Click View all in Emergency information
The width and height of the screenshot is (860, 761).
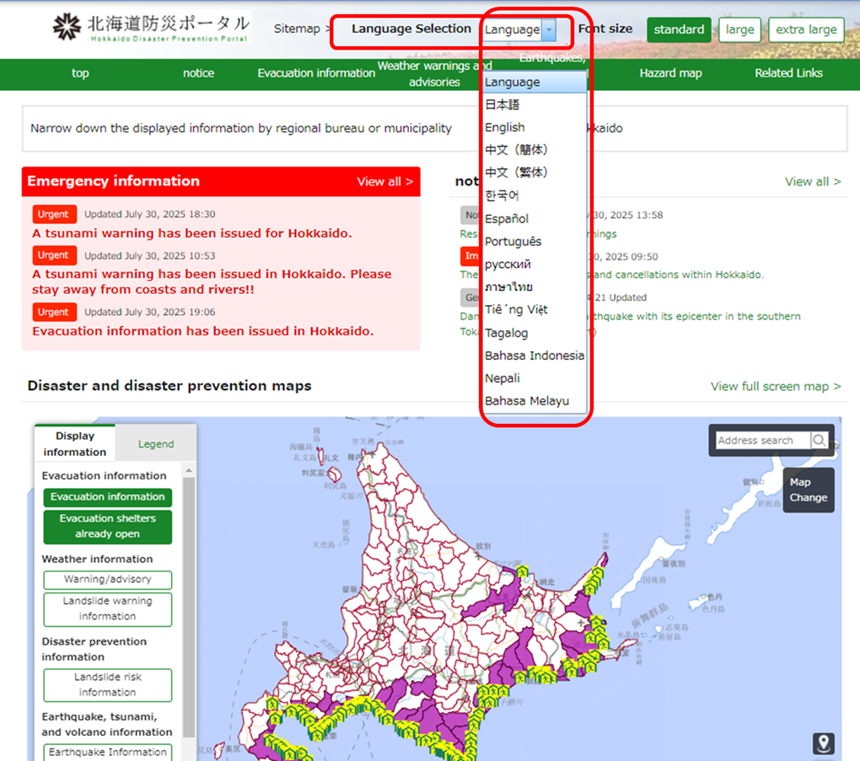point(385,182)
